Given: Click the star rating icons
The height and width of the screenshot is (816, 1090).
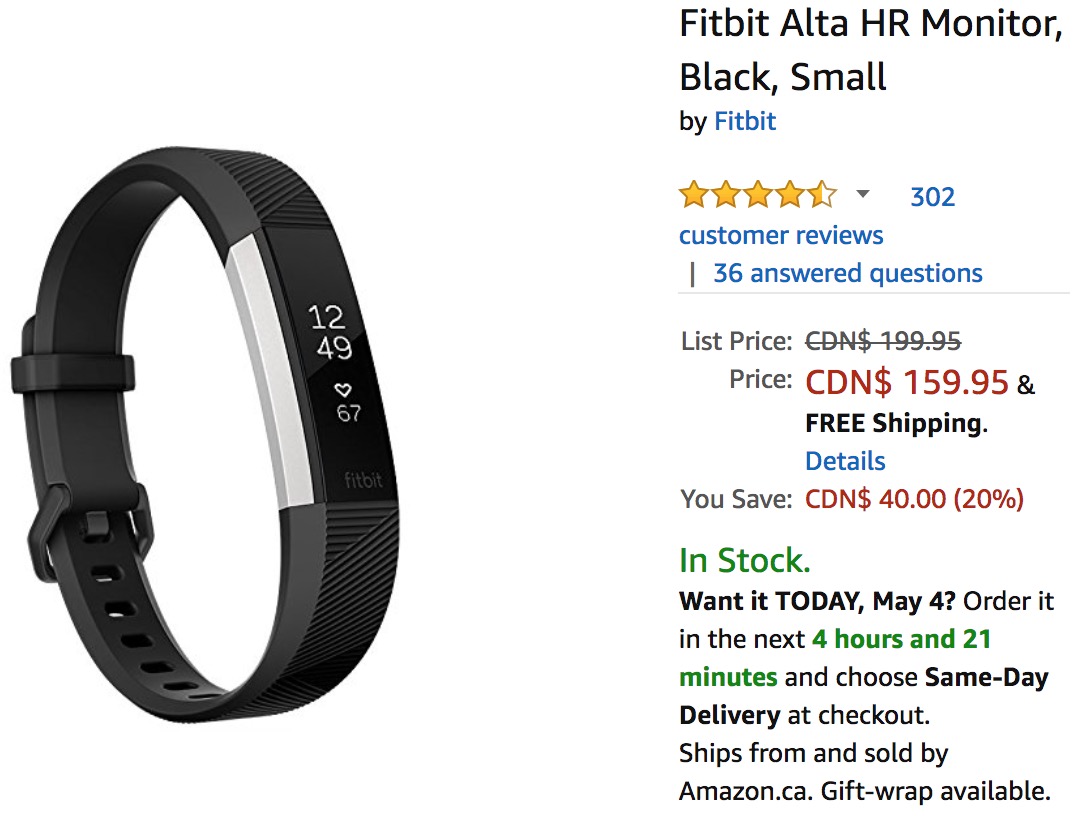Looking at the screenshot, I should (758, 195).
